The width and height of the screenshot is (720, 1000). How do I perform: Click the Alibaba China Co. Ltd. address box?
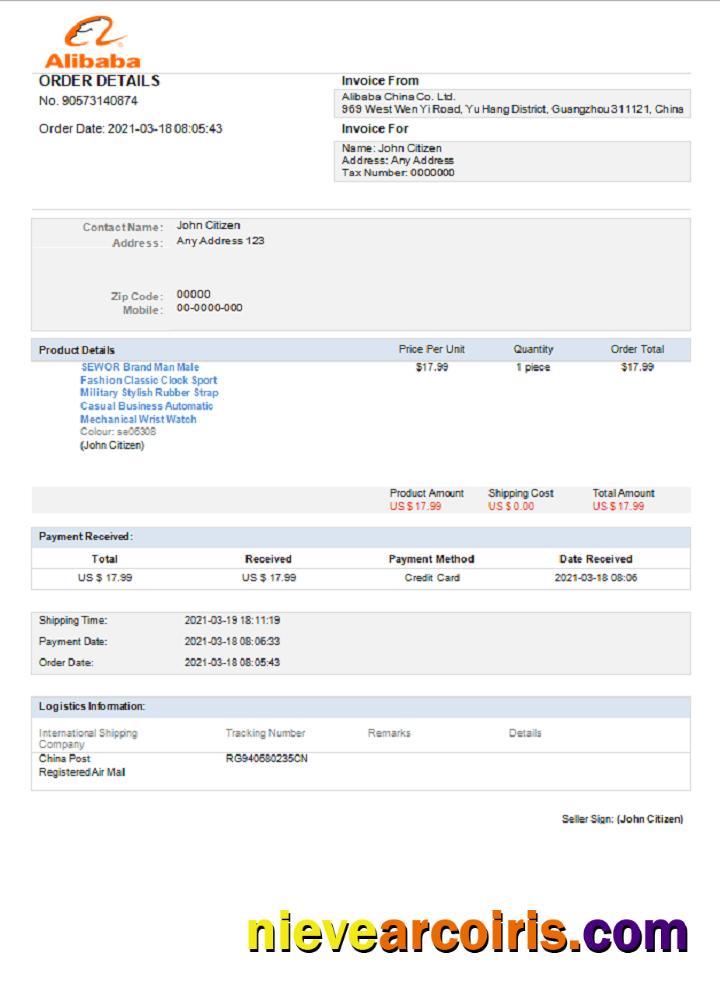512,103
